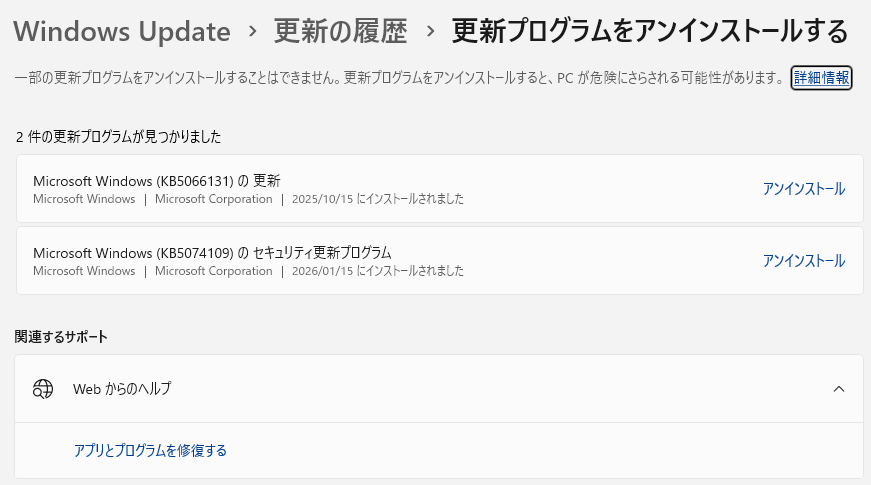This screenshot has height=485, width=871.
Task: Uninstall the KB5074109 security update
Action: (x=804, y=261)
